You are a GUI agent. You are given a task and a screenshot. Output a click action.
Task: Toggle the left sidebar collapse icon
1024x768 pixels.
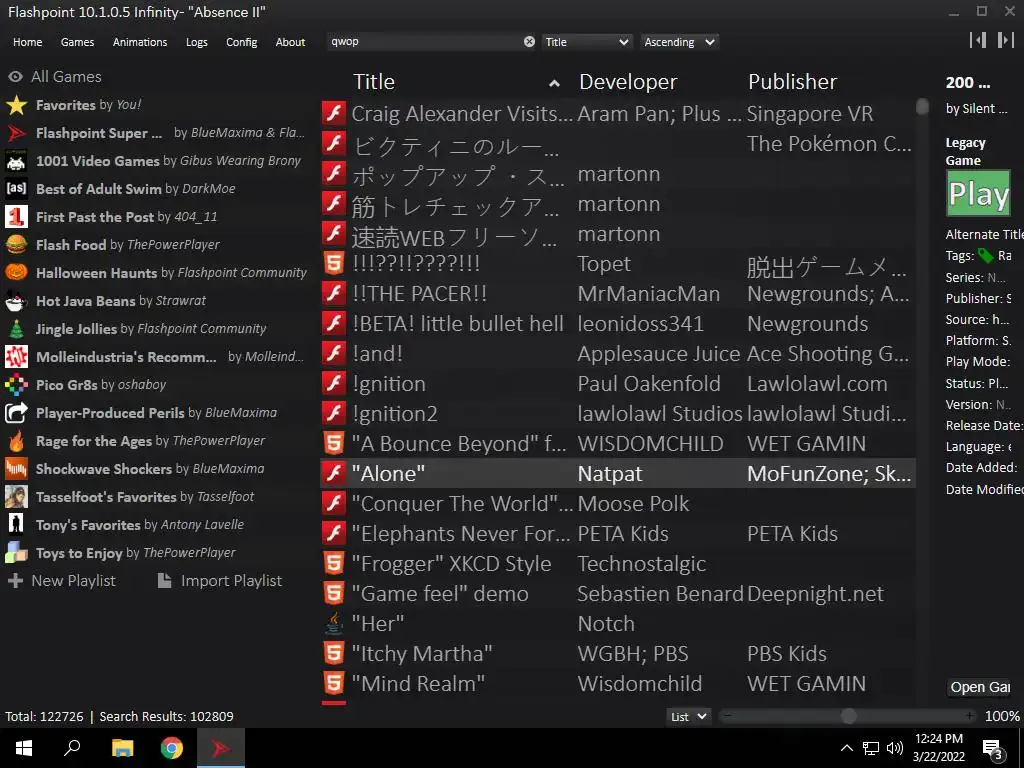978,40
